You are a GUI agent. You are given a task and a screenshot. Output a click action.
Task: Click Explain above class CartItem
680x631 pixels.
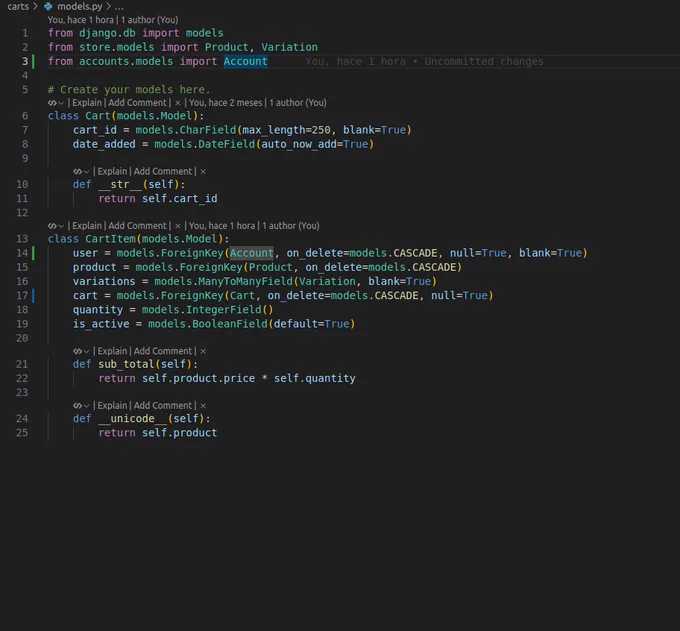[x=87, y=226]
